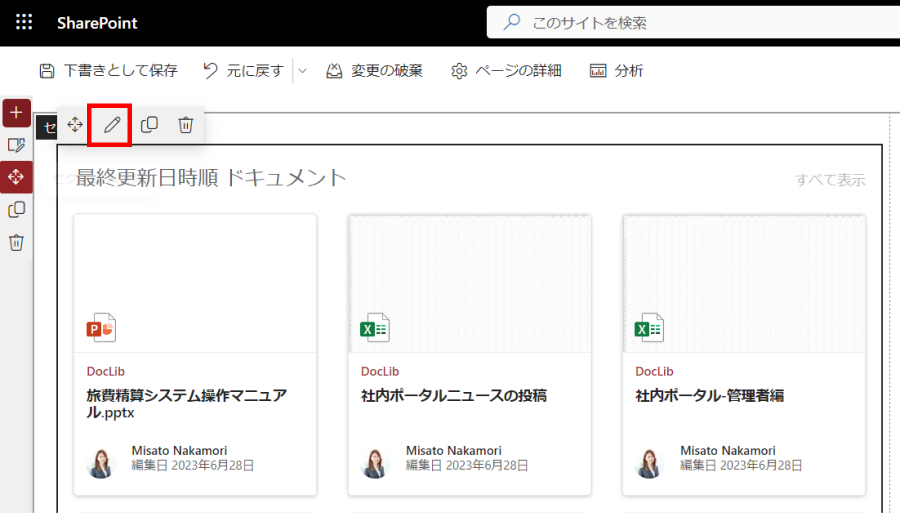
Task: Edit web part with the pencil icon
Action: [111, 125]
